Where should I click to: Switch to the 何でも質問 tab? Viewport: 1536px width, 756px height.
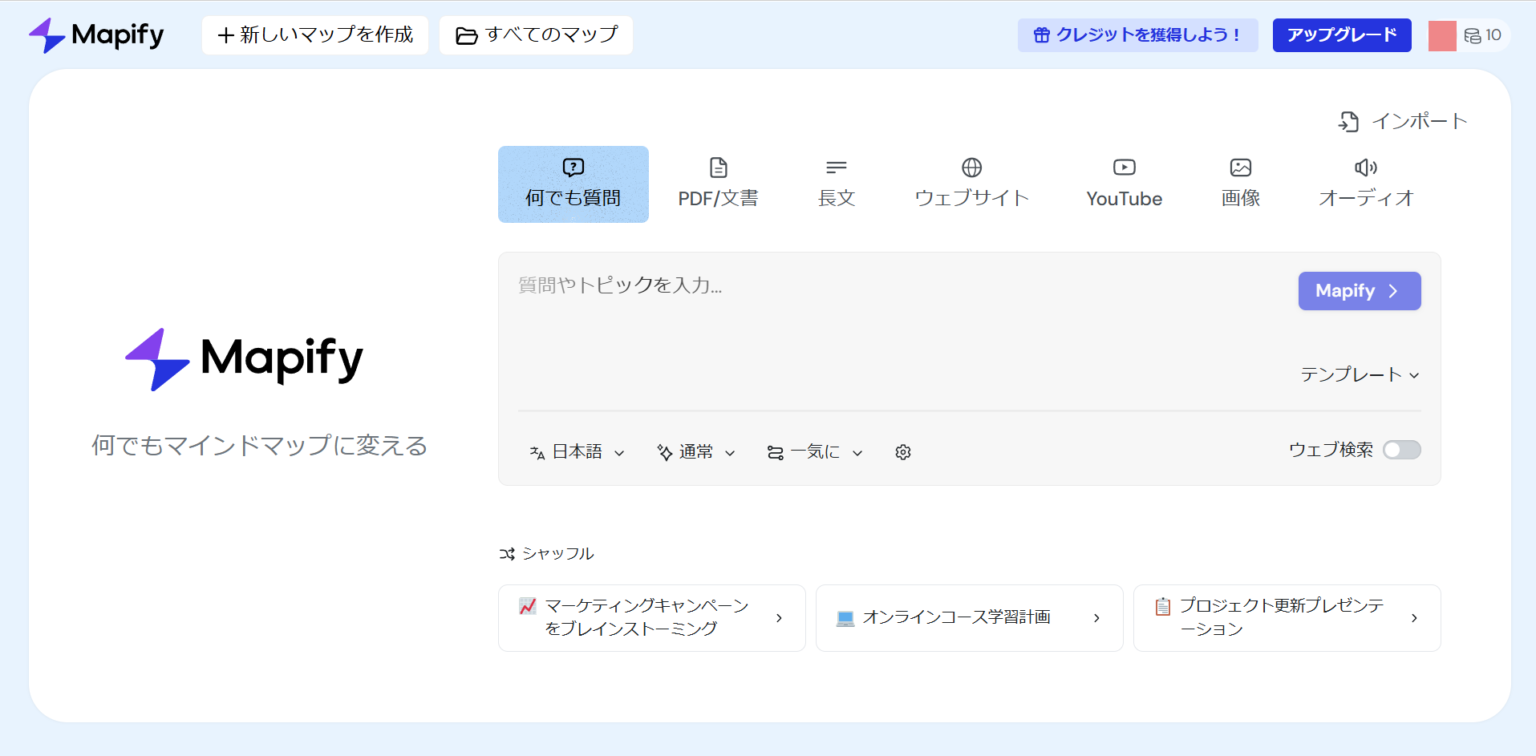point(573,184)
